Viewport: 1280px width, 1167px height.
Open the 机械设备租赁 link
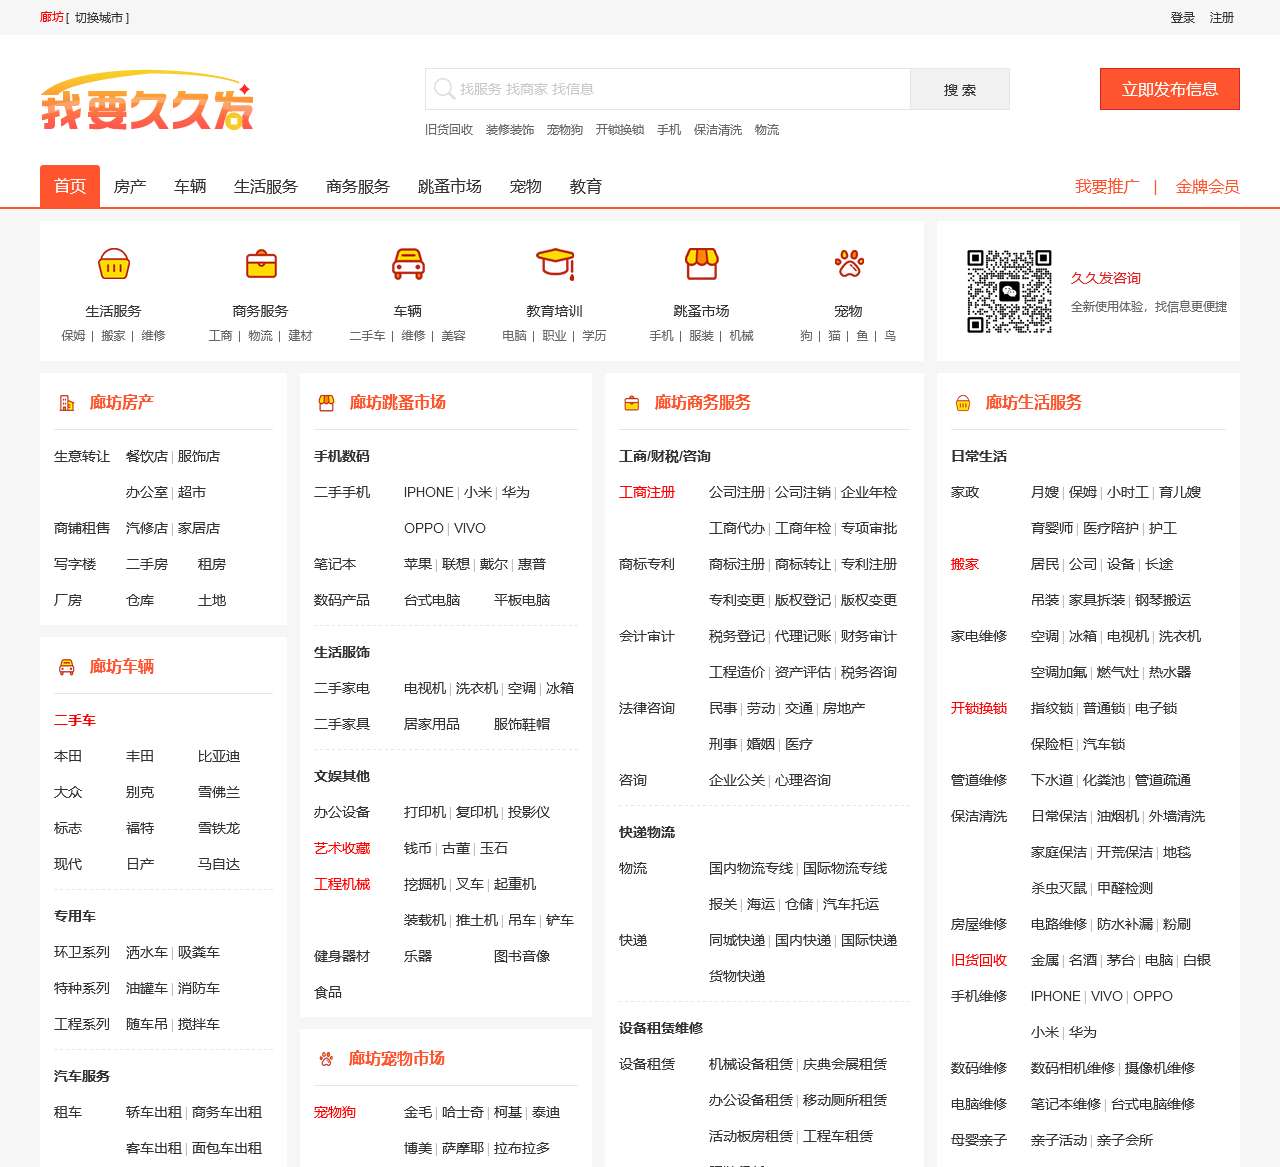click(751, 1064)
